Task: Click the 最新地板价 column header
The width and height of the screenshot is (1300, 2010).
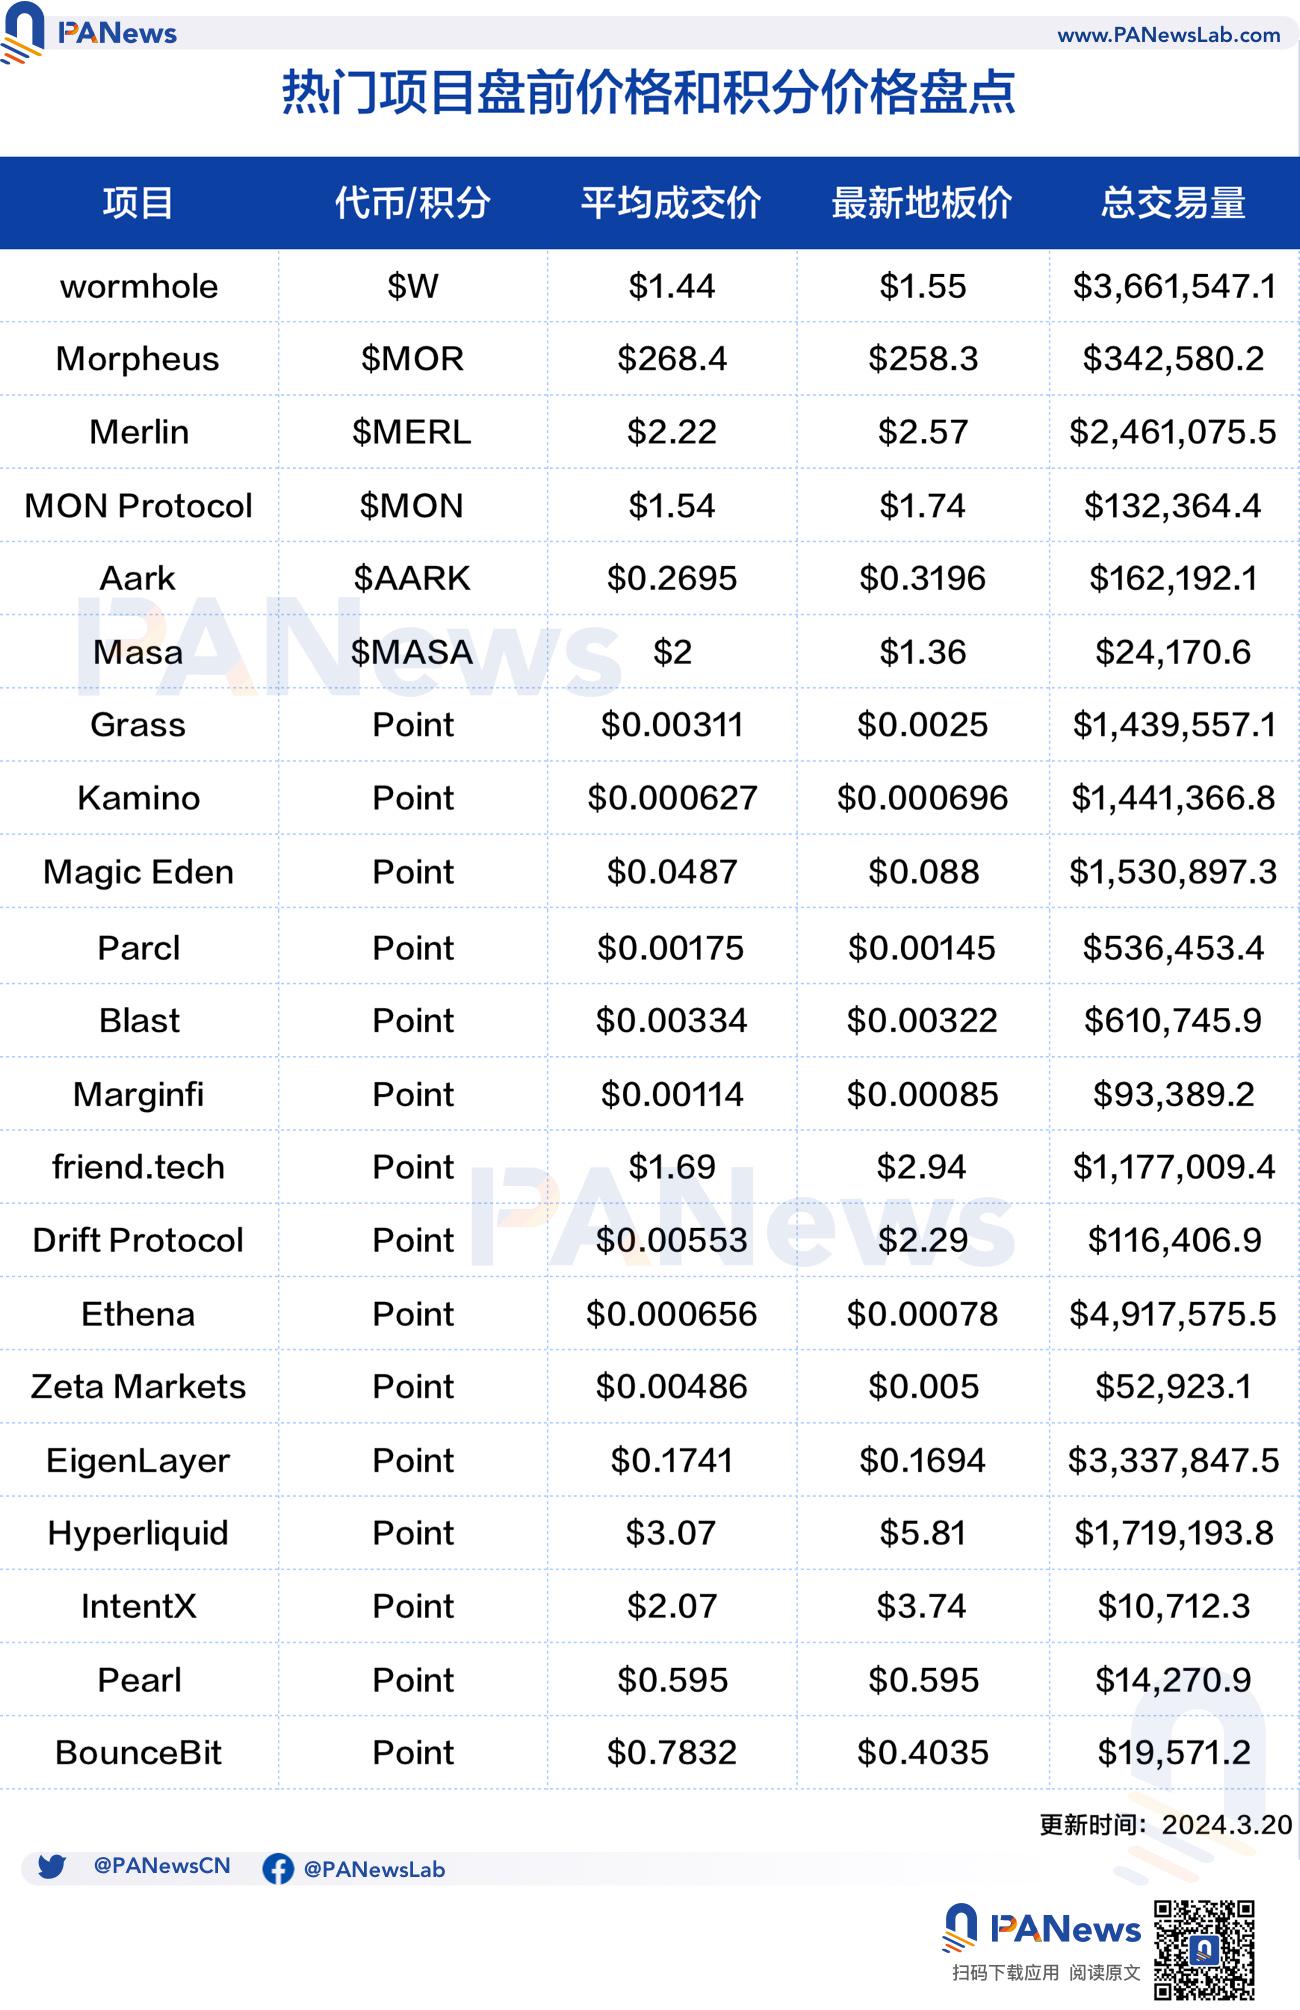Action: pos(922,203)
